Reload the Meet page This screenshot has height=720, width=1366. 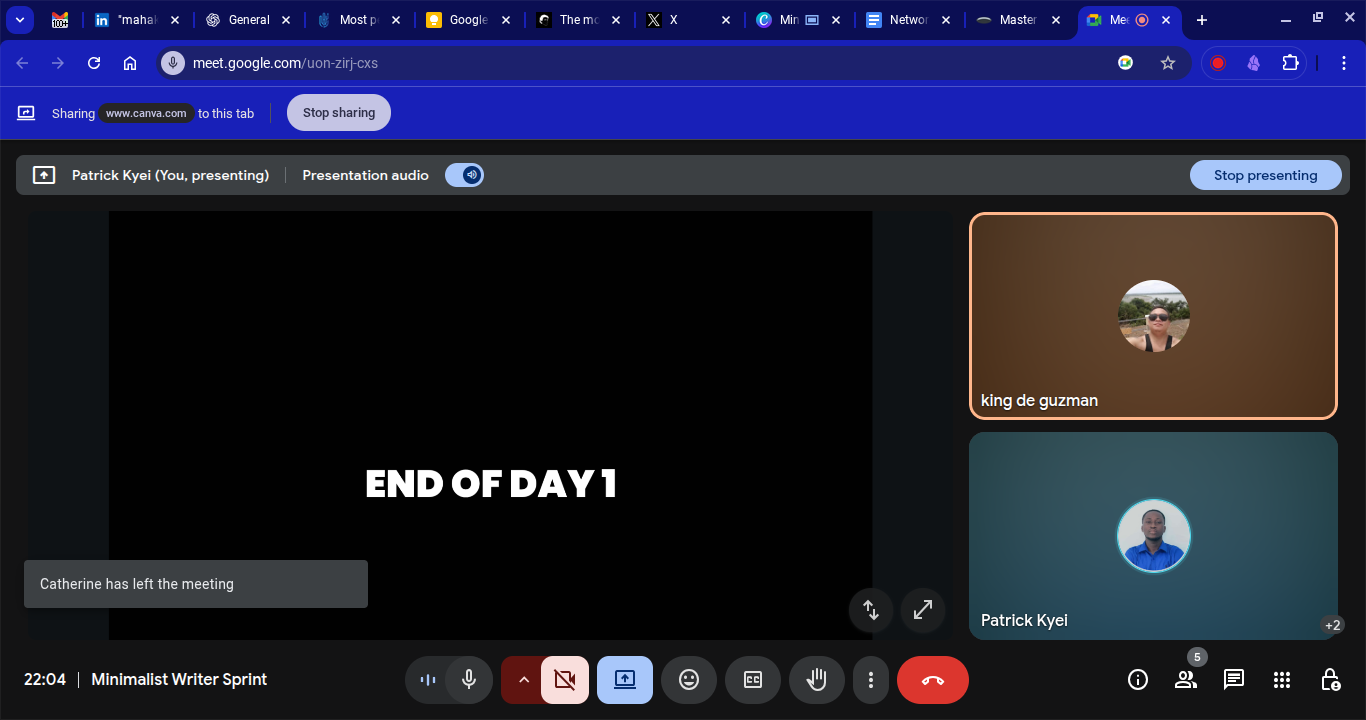[x=94, y=63]
